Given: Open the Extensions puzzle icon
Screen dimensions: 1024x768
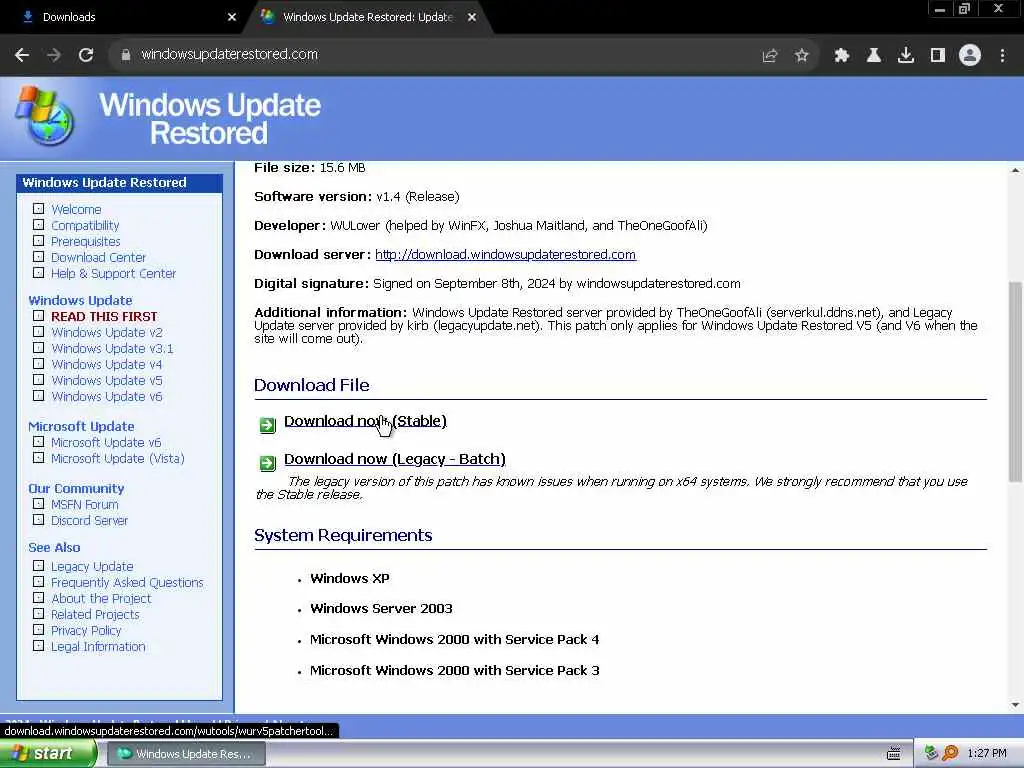Looking at the screenshot, I should coord(842,56).
